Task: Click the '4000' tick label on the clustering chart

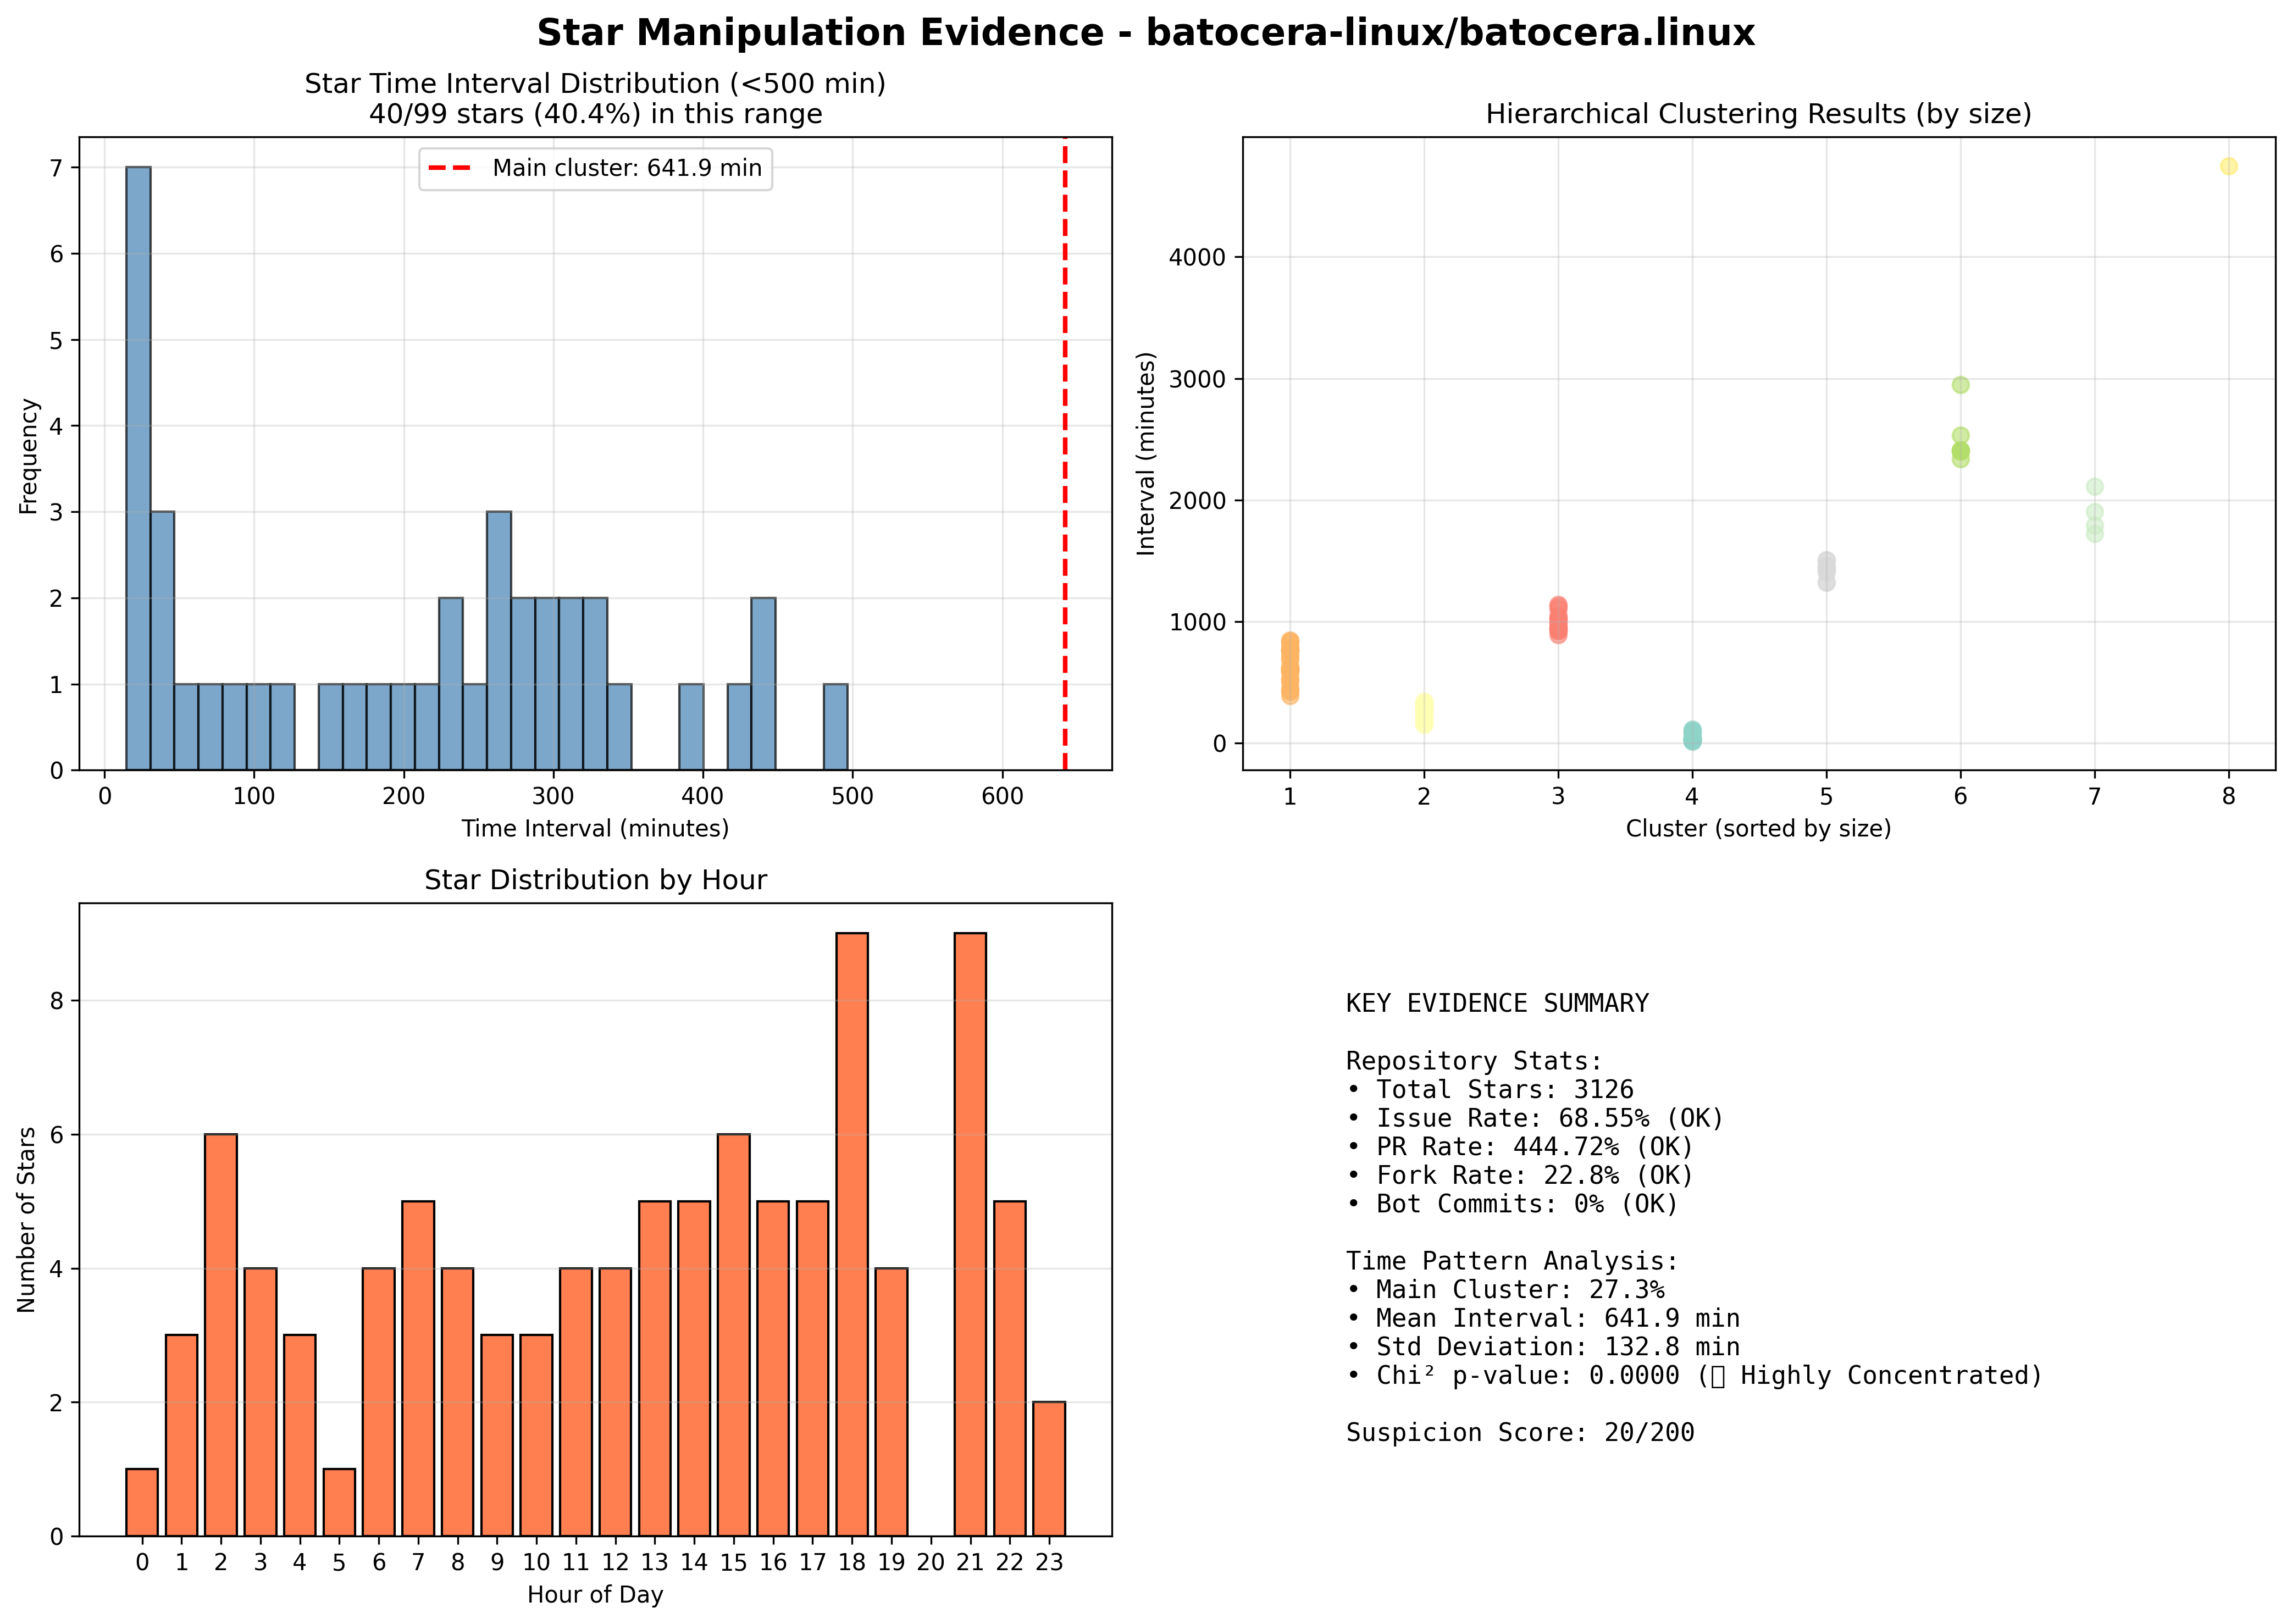Action: [x=1197, y=258]
